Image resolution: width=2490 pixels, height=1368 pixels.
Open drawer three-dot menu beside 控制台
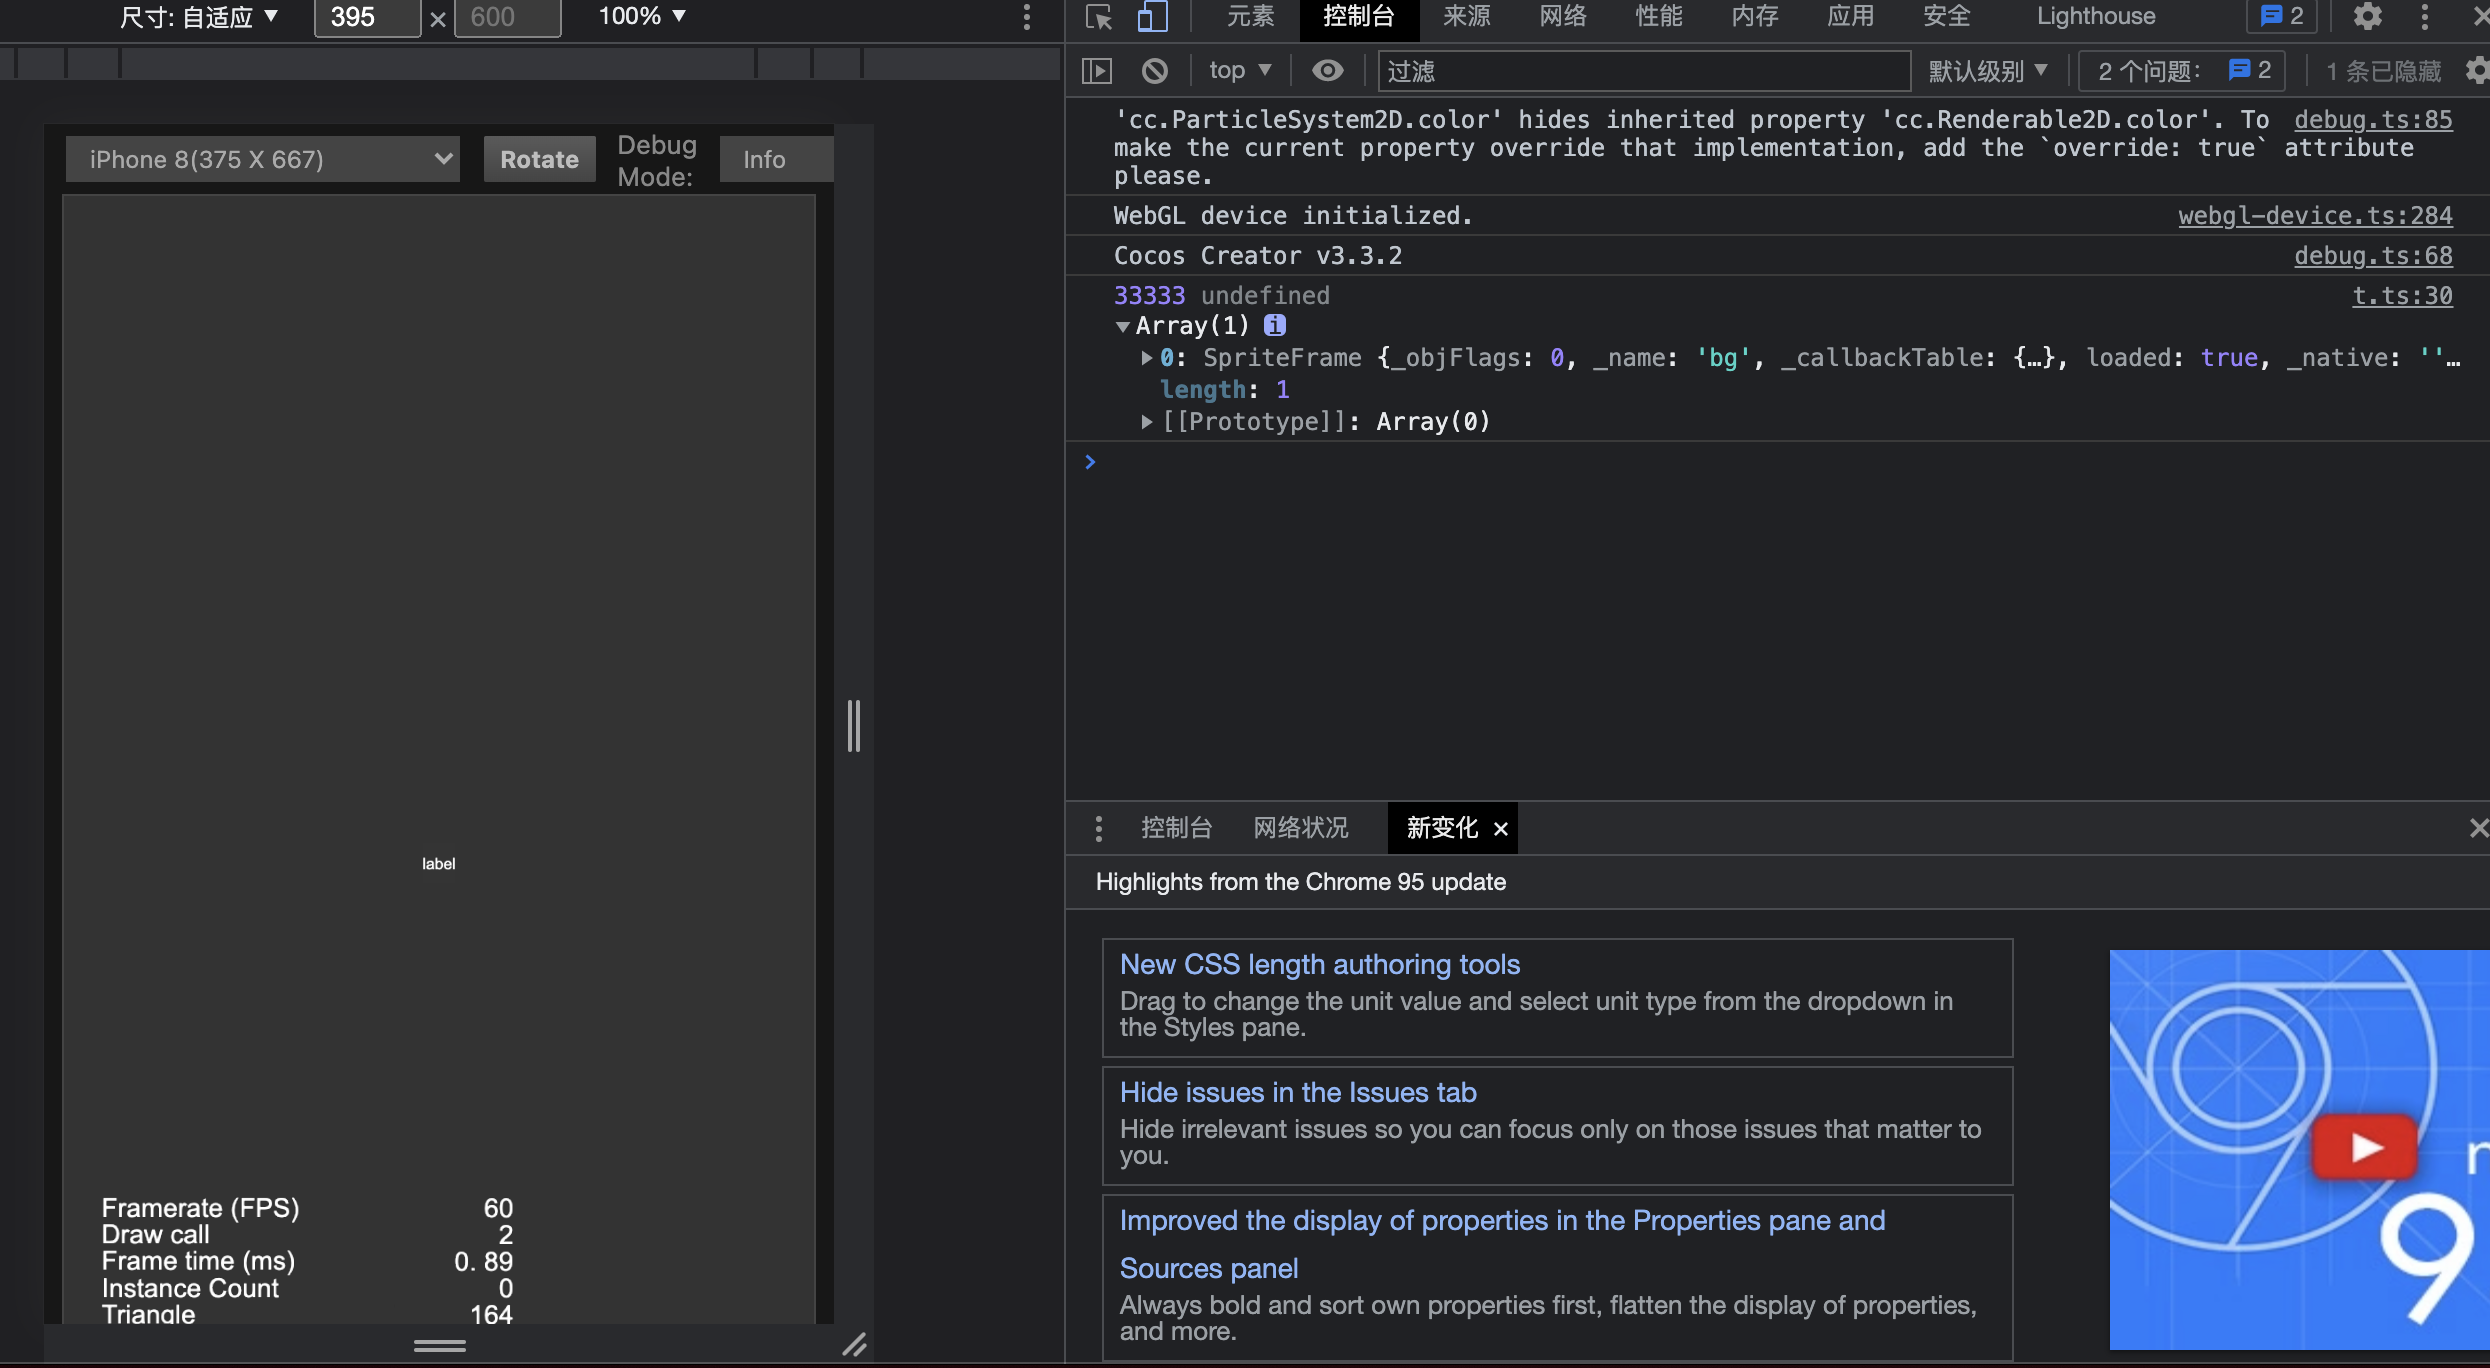pos(1099,828)
